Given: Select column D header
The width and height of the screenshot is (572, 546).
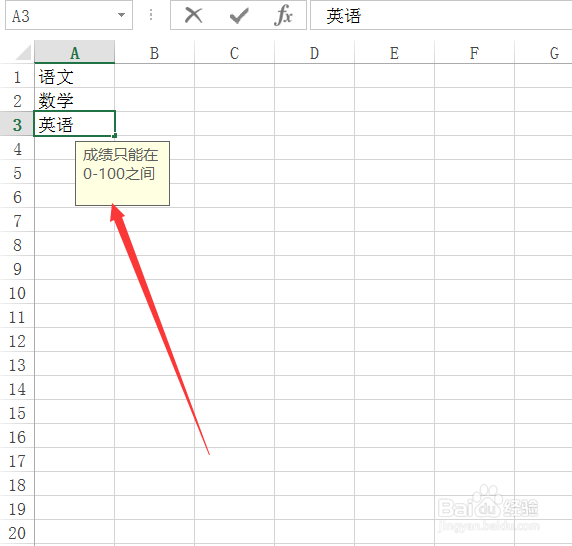Looking at the screenshot, I should (x=314, y=52).
